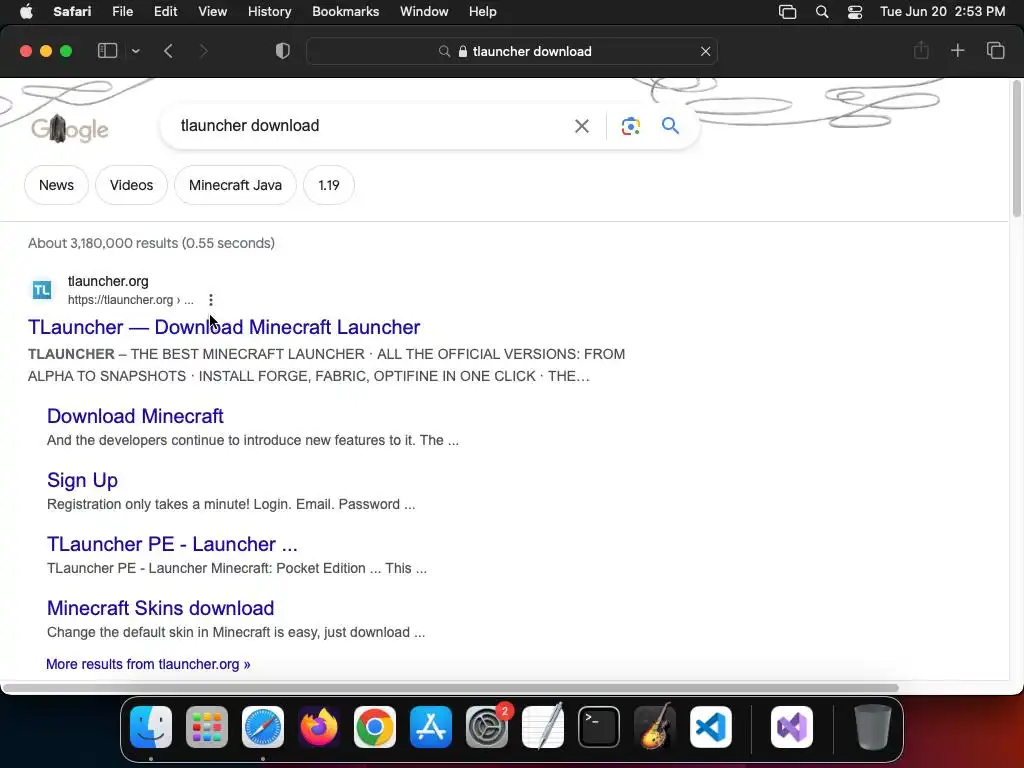Open the Apple menu
Image resolution: width=1024 pixels, height=768 pixels.
click(26, 12)
